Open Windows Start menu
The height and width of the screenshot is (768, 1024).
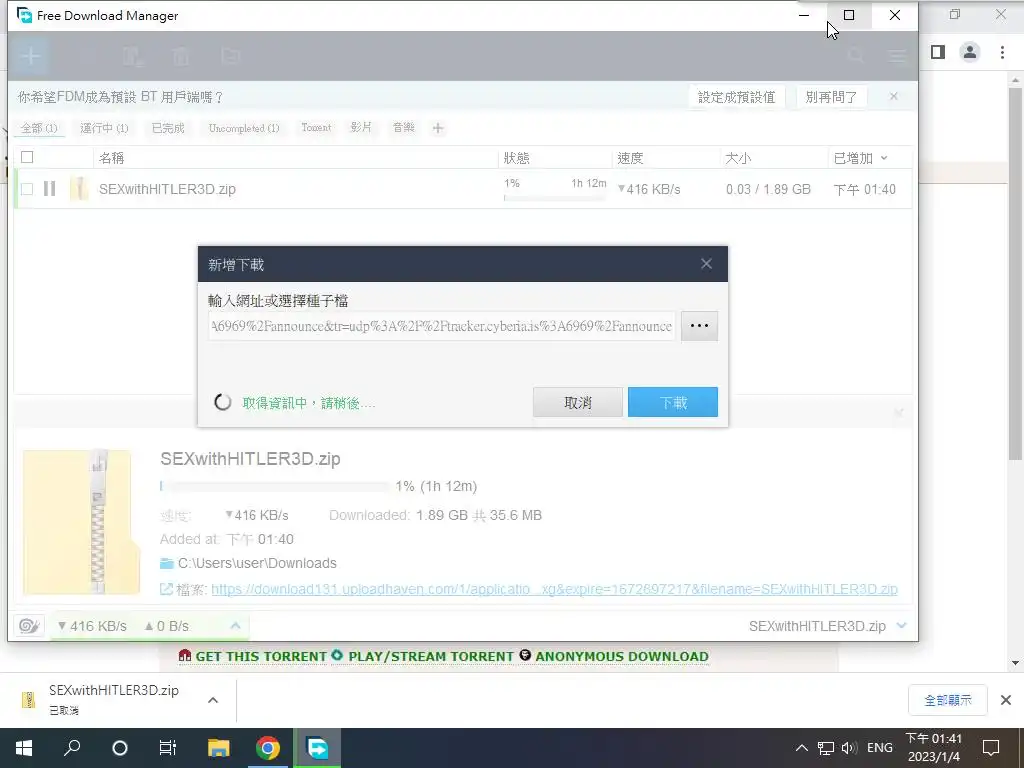(x=24, y=748)
